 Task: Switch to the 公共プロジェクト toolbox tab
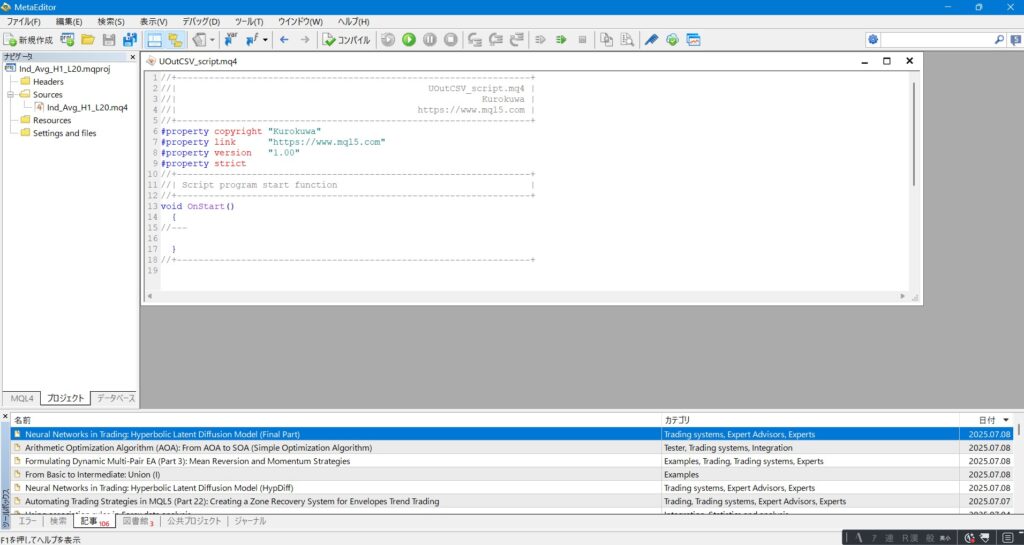tap(194, 521)
